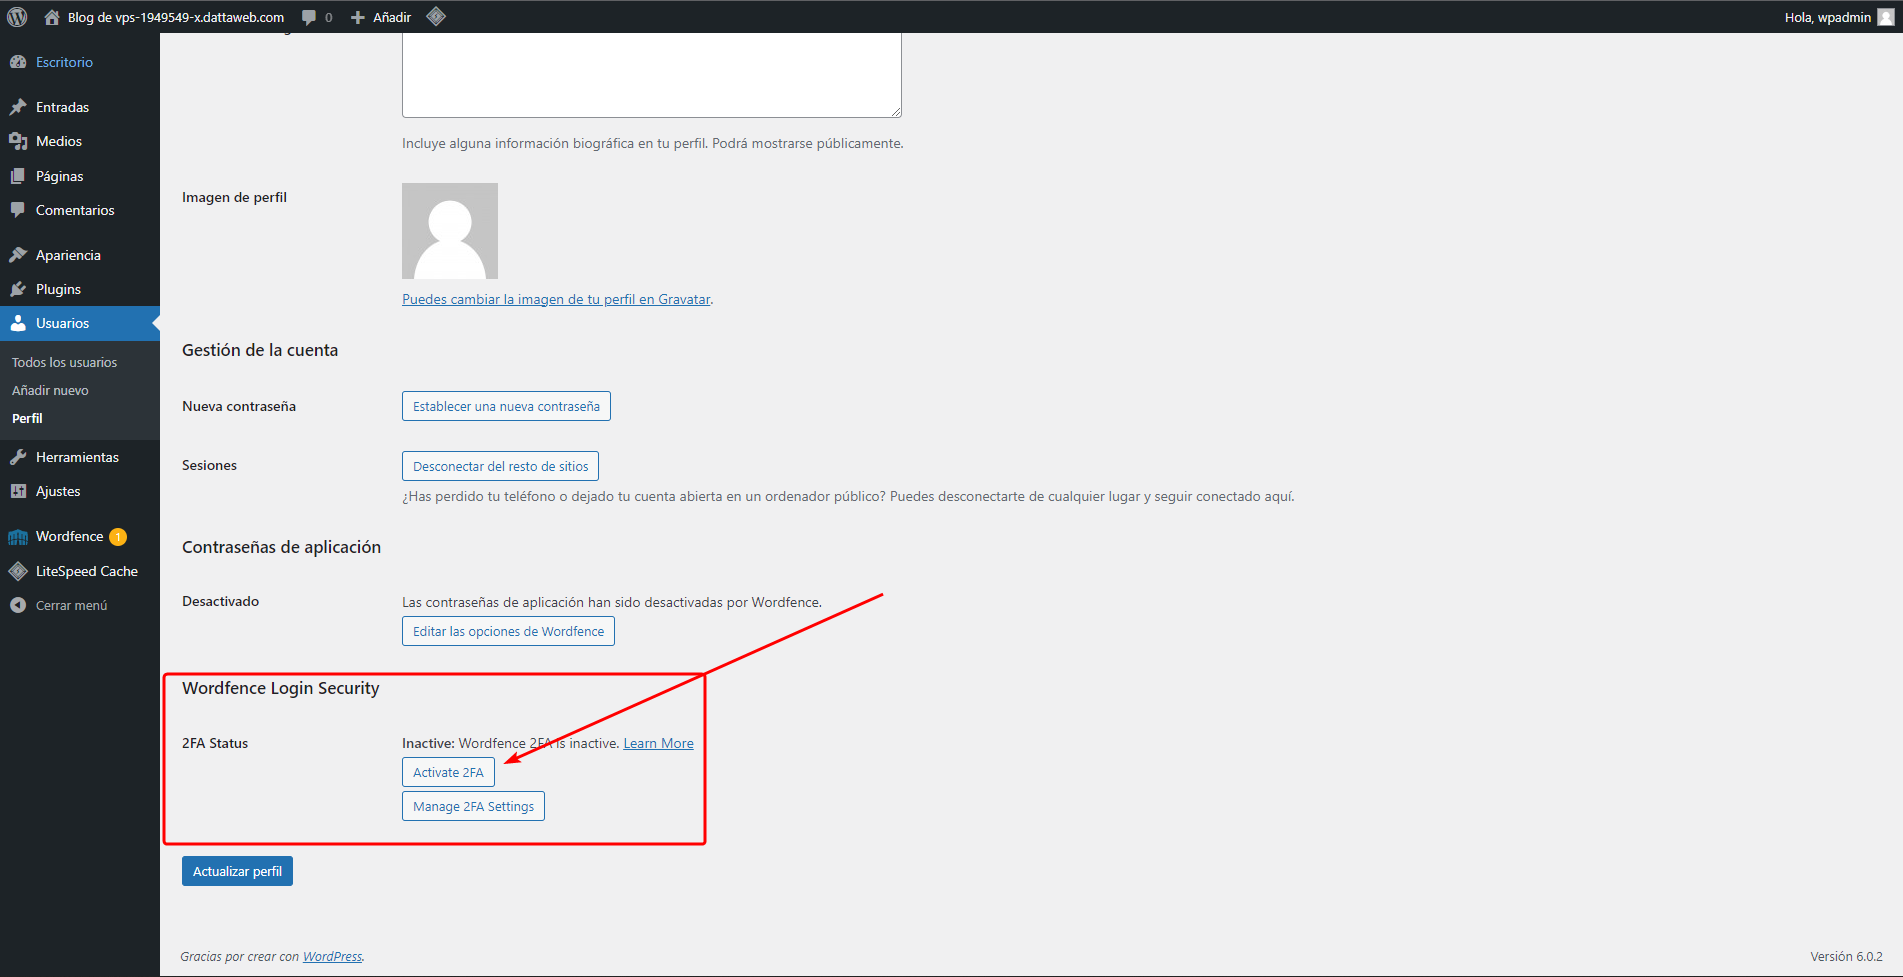Viewport: 1903px width, 977px height.
Task: Open LiteSpeed diamond icon in admin bar
Action: (436, 16)
